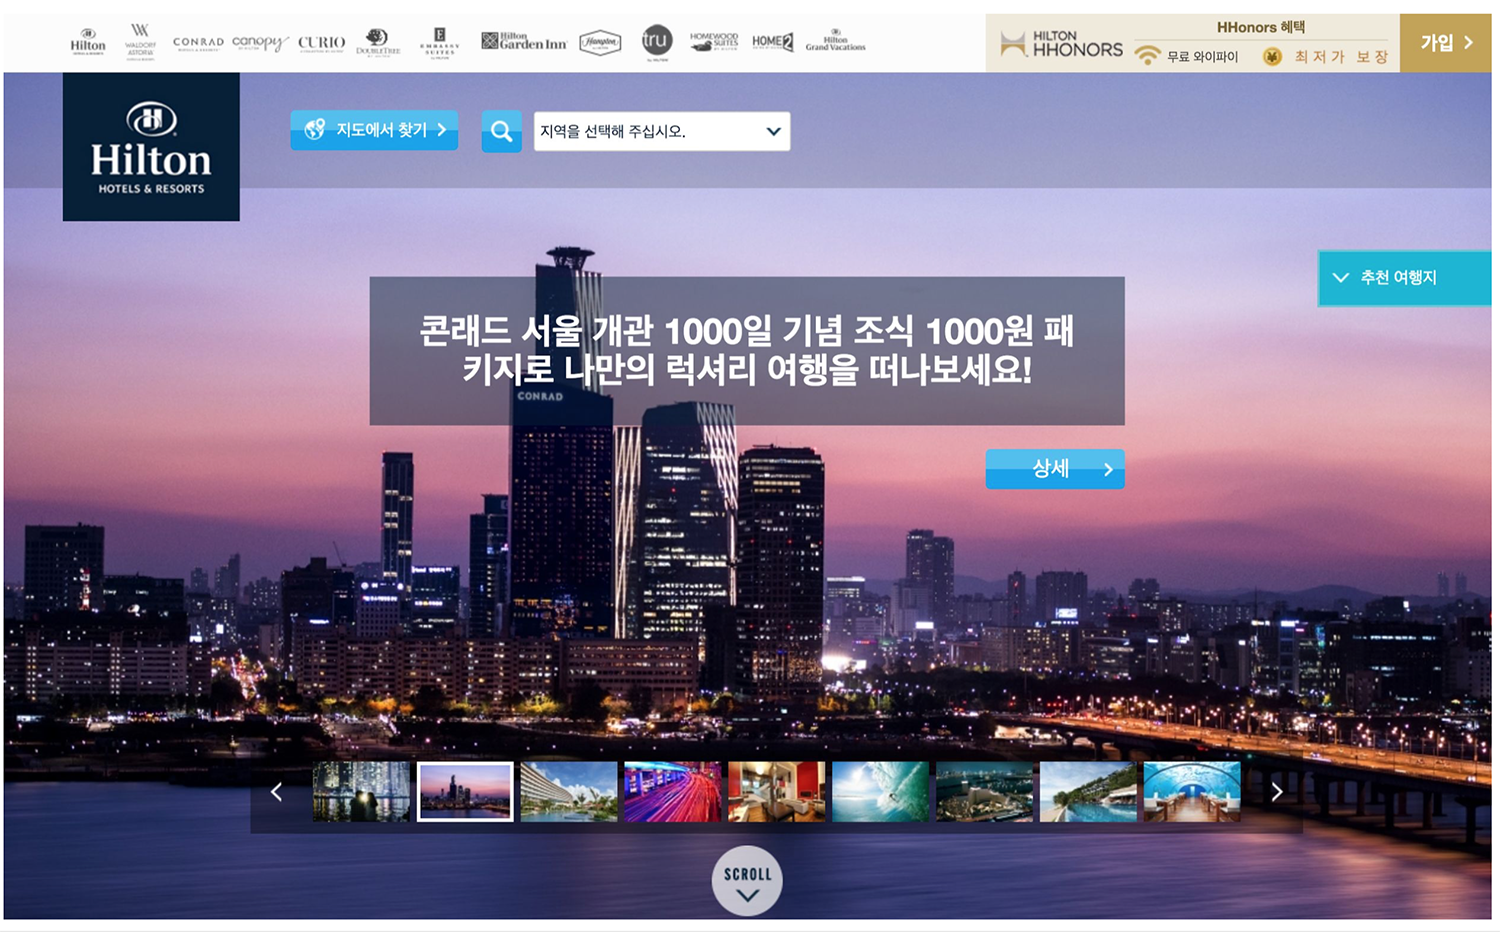The width and height of the screenshot is (1500, 932).
Task: Open the 지역을 선택해 주십시오 region dropdown
Action: click(662, 131)
